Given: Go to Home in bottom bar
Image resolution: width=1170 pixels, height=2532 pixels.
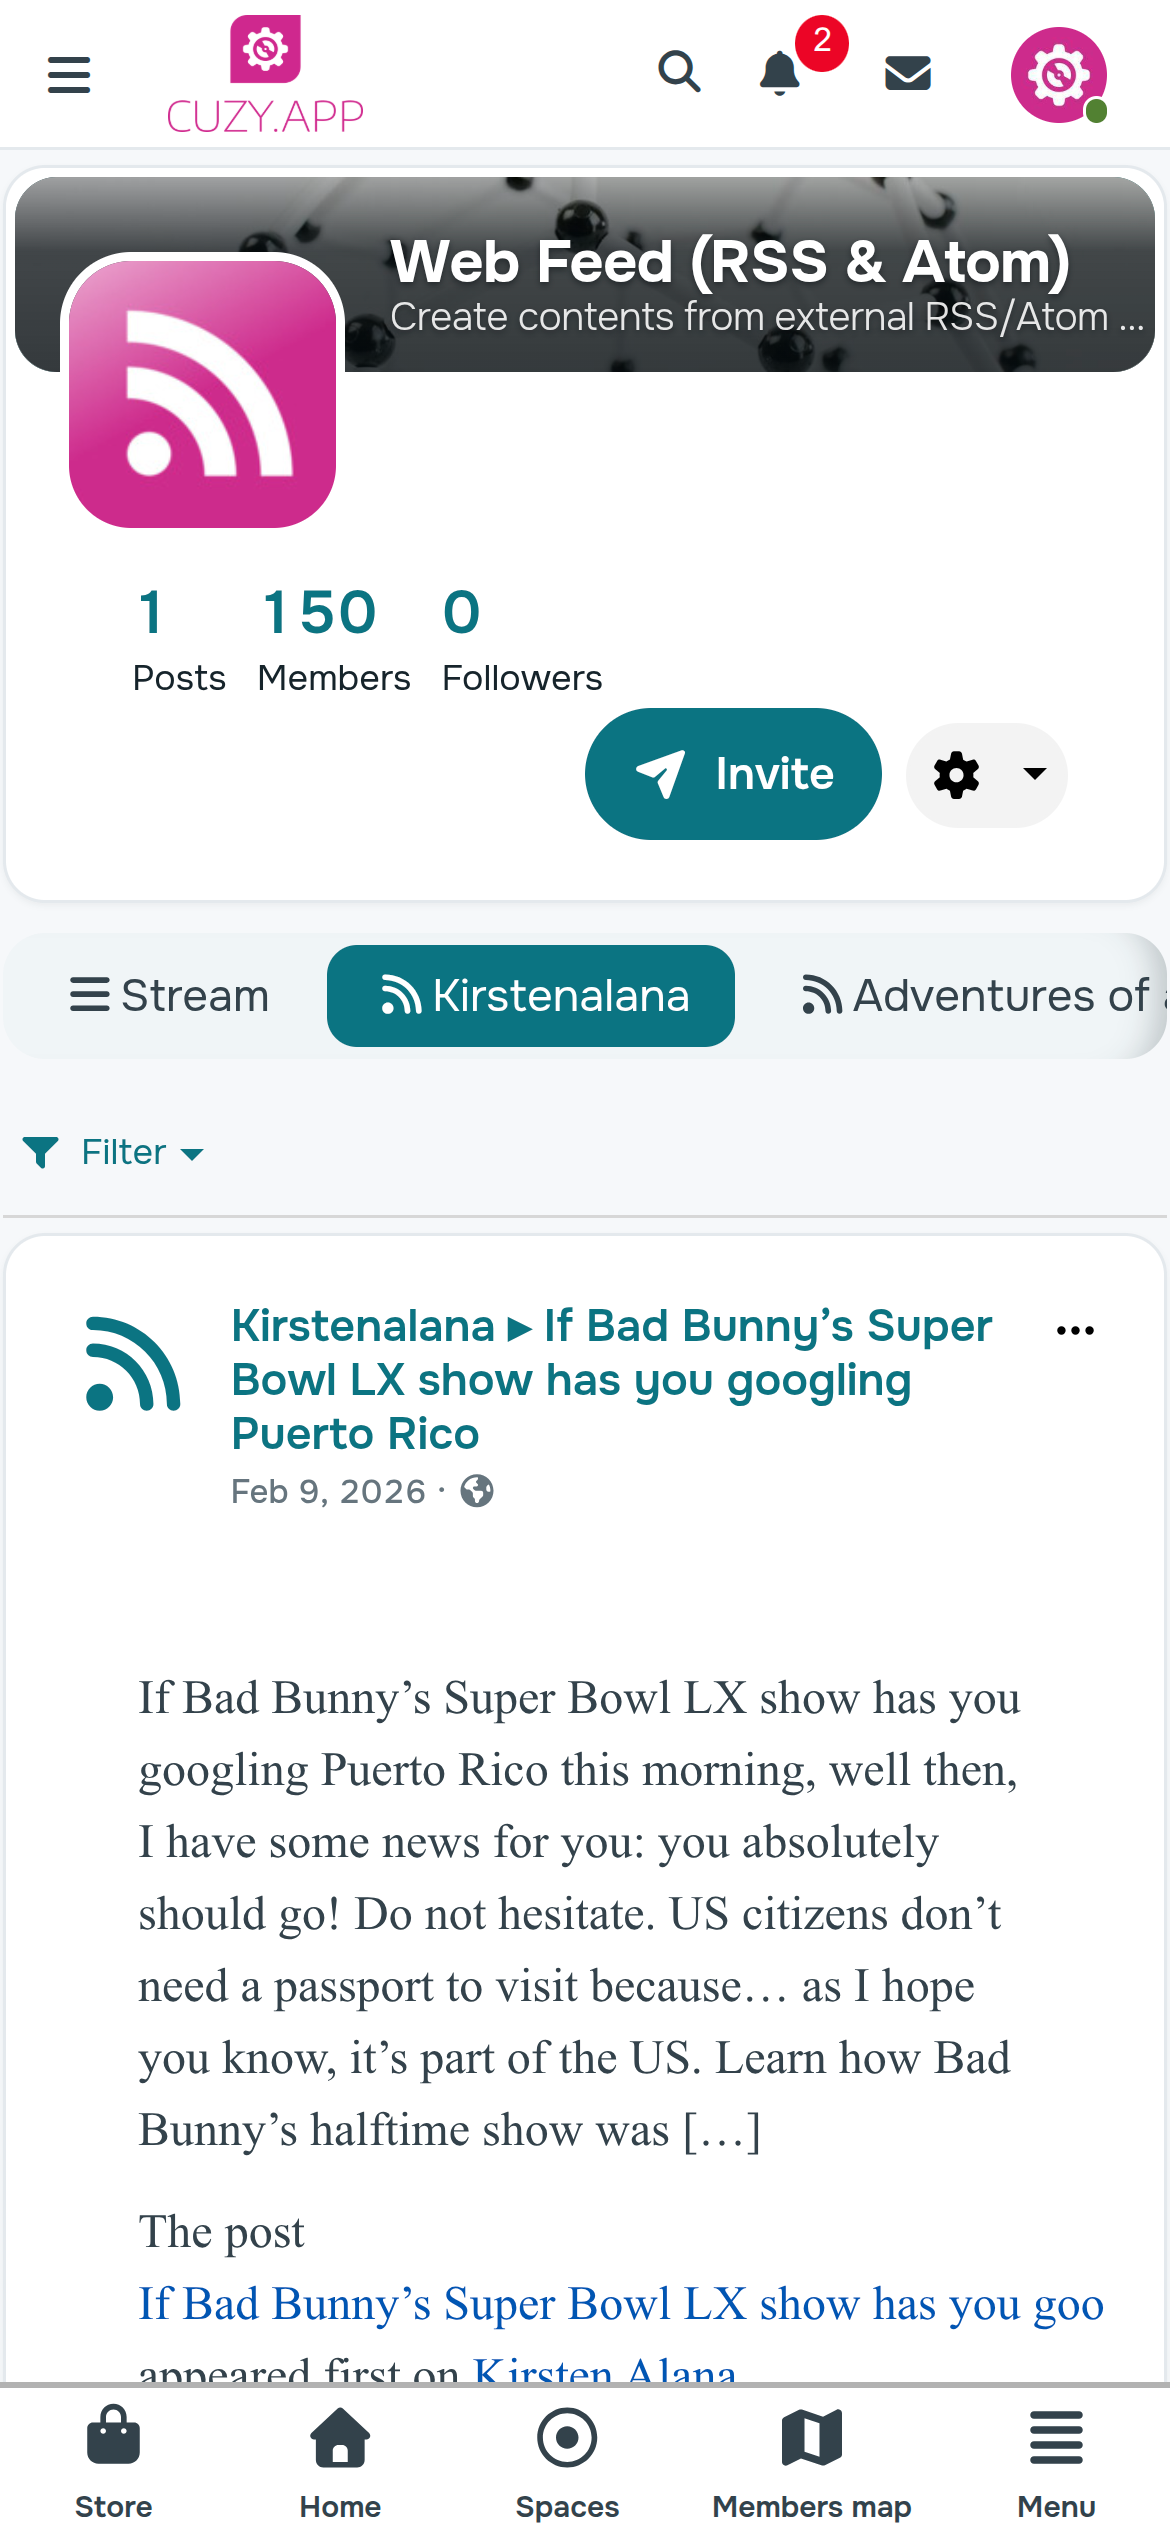Looking at the screenshot, I should (340, 2462).
